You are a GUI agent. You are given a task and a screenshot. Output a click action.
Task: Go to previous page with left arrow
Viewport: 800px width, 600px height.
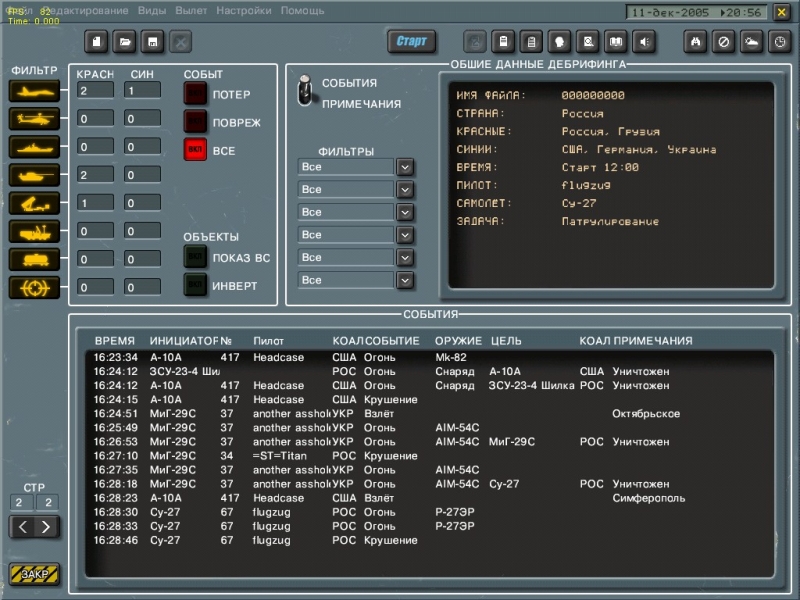tap(22, 527)
